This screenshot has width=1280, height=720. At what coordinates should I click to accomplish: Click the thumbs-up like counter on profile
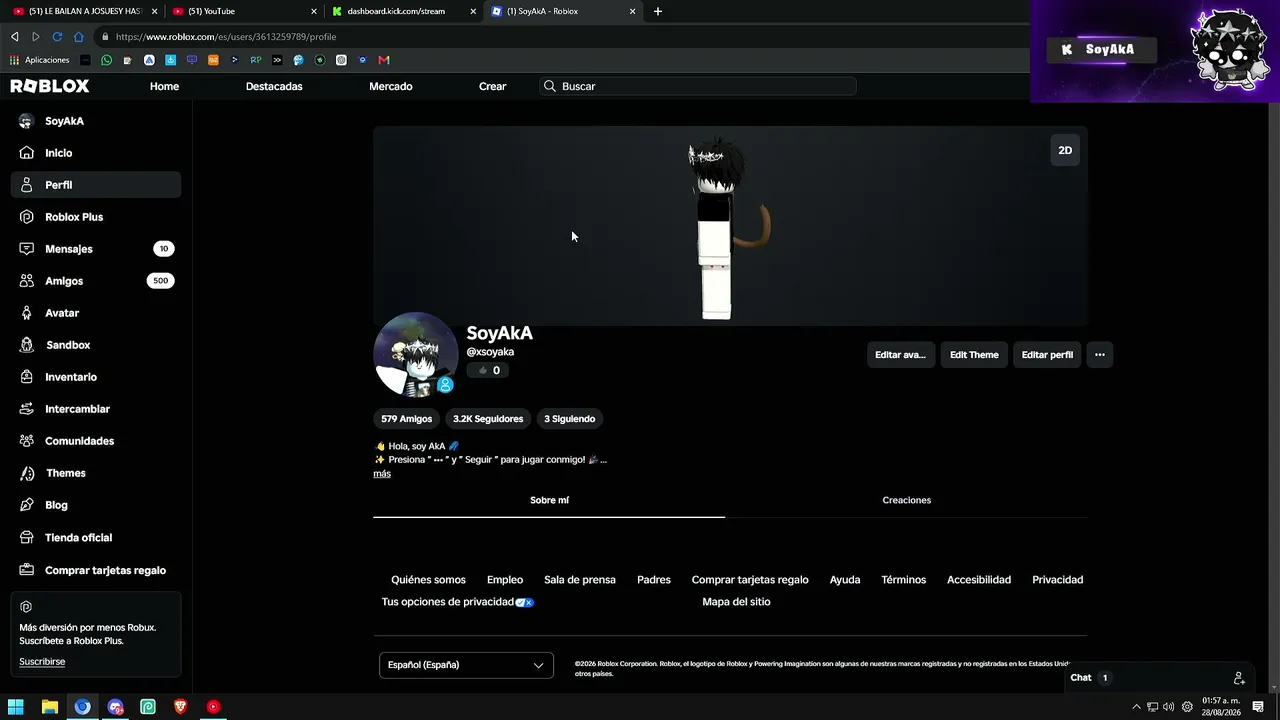[489, 371]
